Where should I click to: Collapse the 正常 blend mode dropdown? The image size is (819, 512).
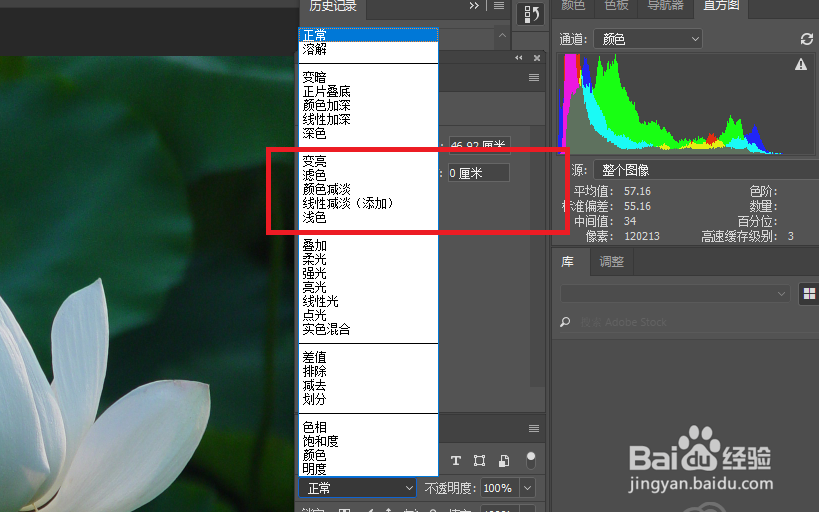(358, 488)
